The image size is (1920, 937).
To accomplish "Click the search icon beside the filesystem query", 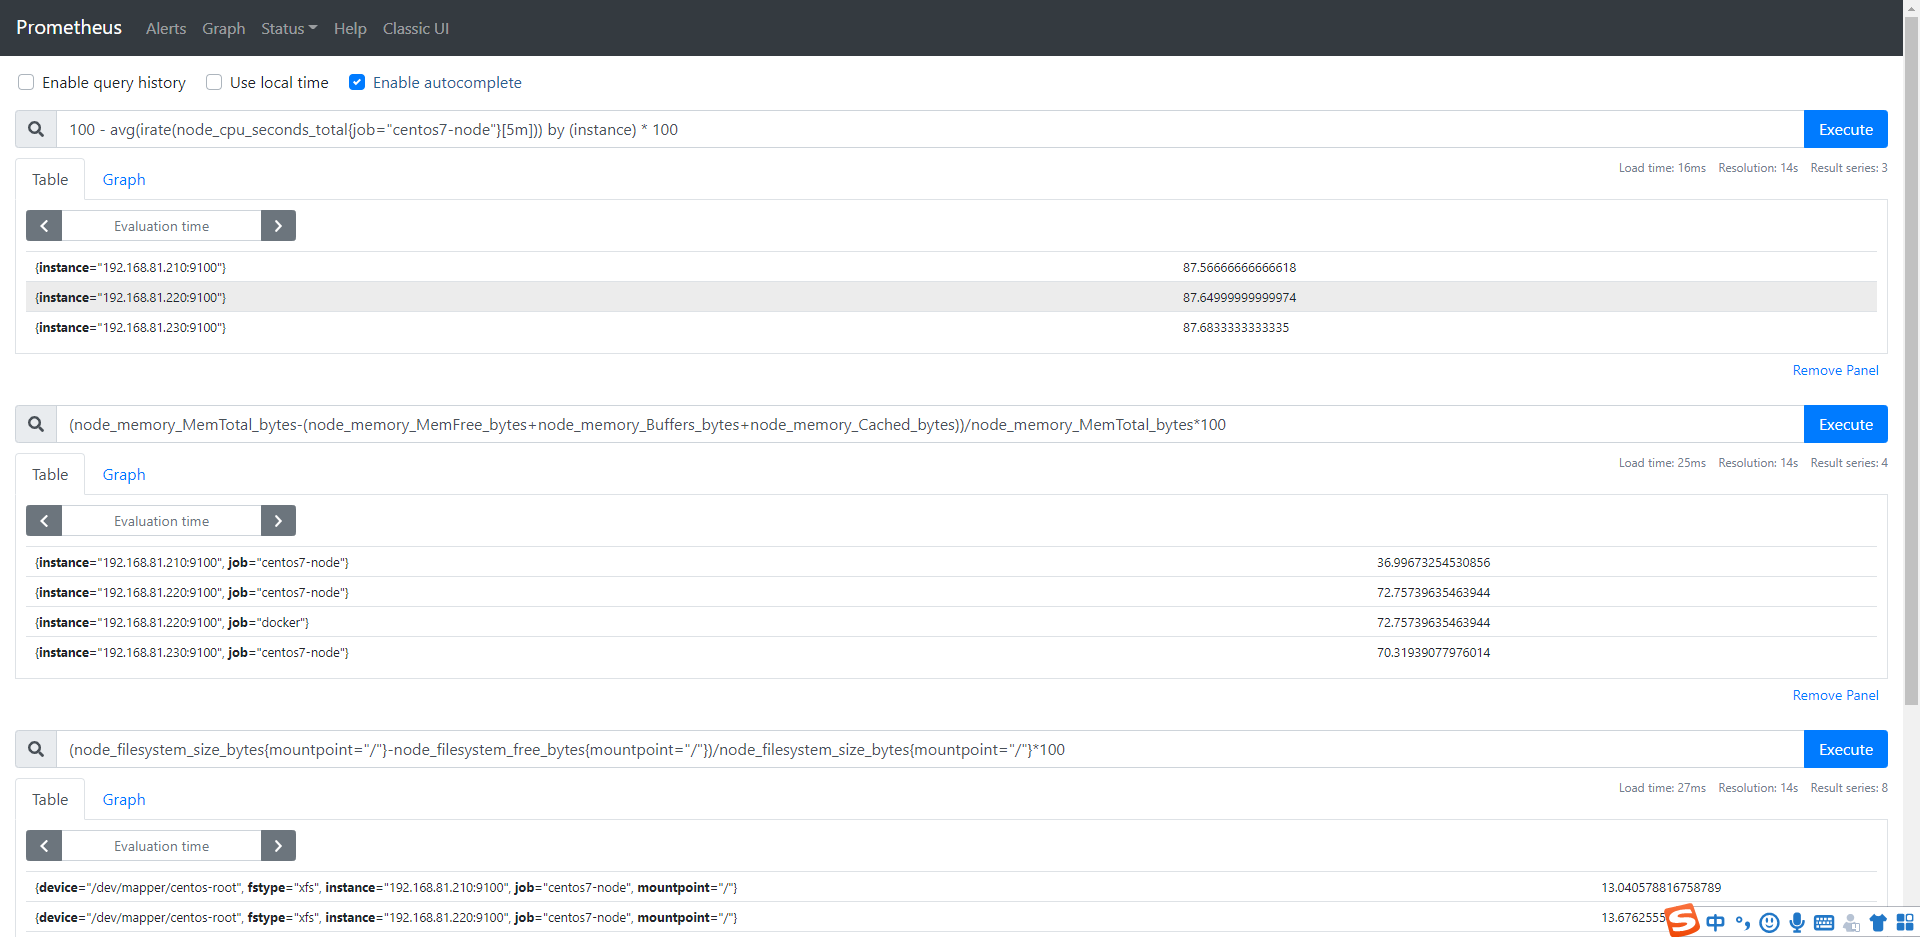I will [x=35, y=748].
